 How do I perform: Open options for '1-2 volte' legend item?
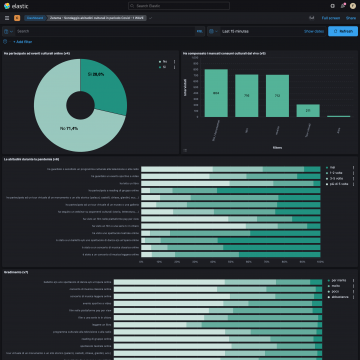tap(353, 173)
